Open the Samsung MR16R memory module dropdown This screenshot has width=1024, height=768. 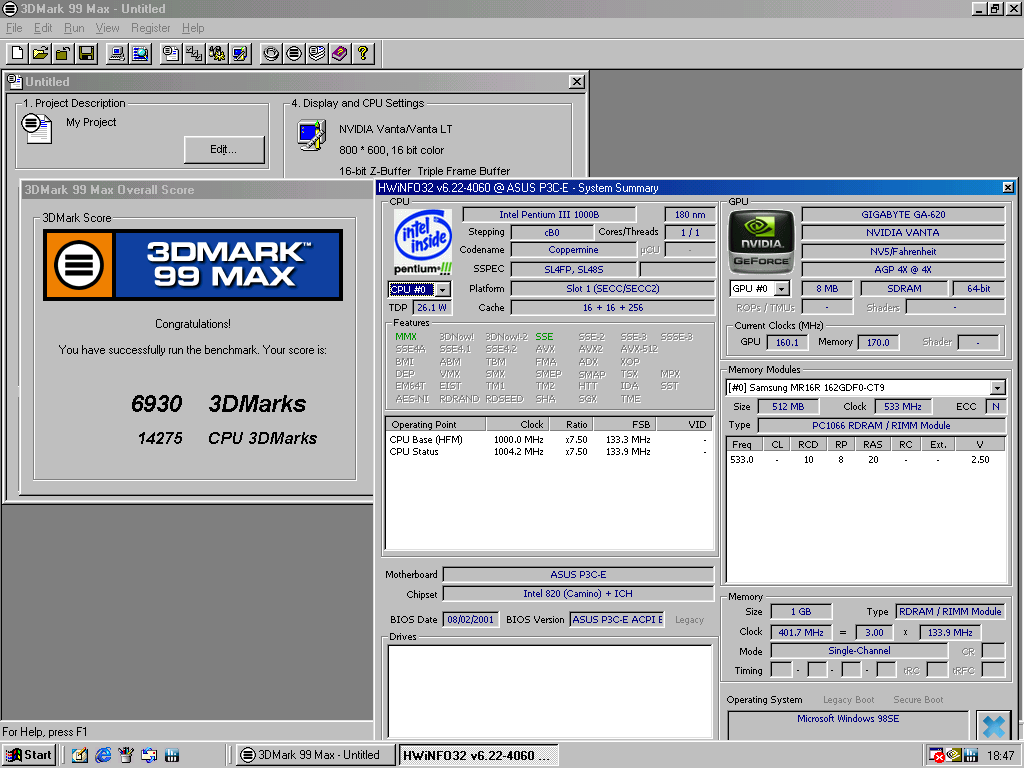click(x=997, y=388)
